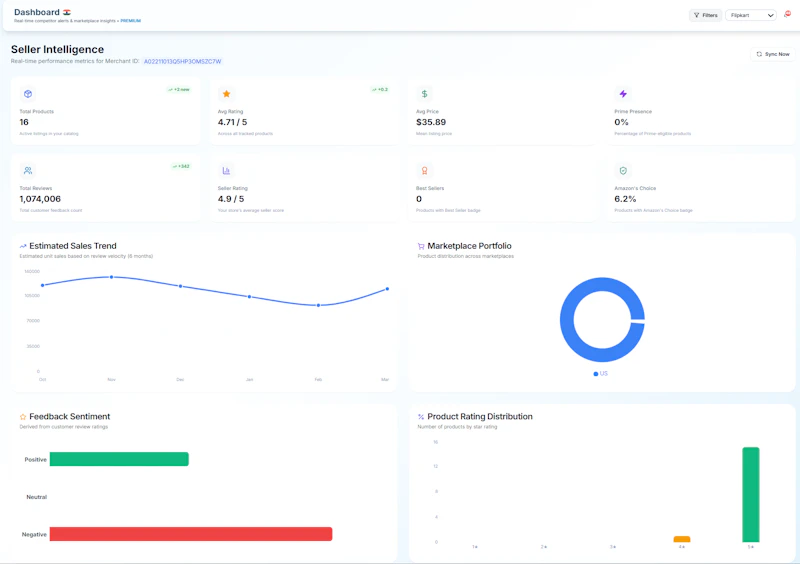The height and width of the screenshot is (564, 800).
Task: Click the Dashboard title
Action: 37,12
